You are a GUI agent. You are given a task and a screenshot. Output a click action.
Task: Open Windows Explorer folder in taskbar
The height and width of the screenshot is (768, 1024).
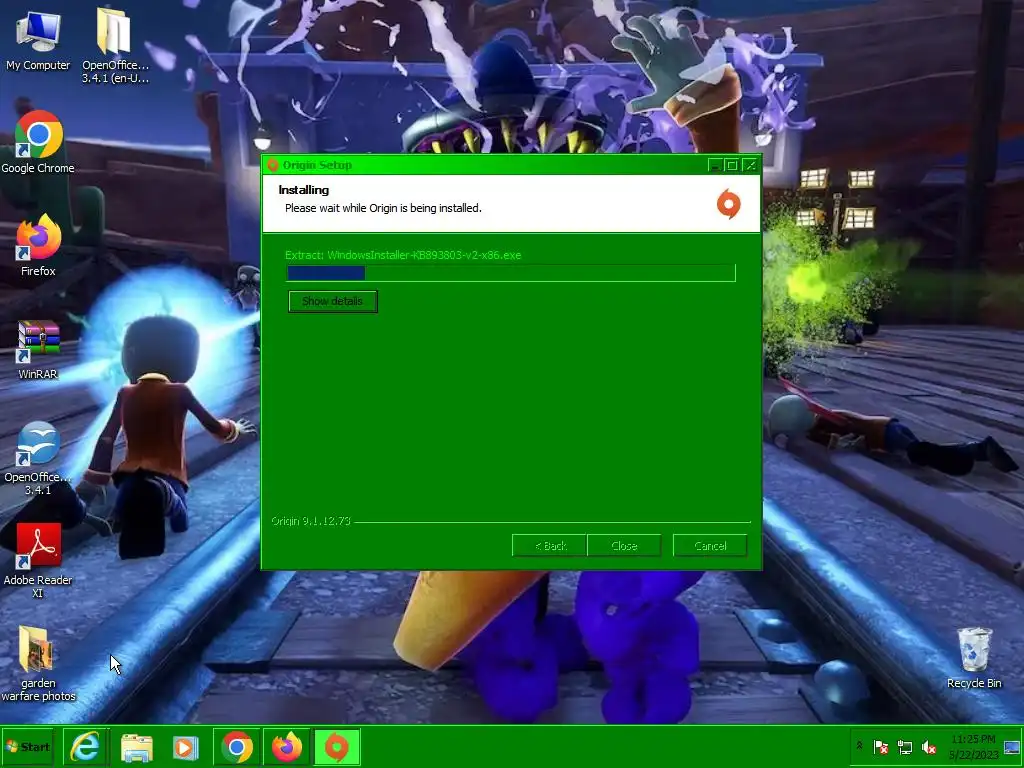click(x=136, y=747)
